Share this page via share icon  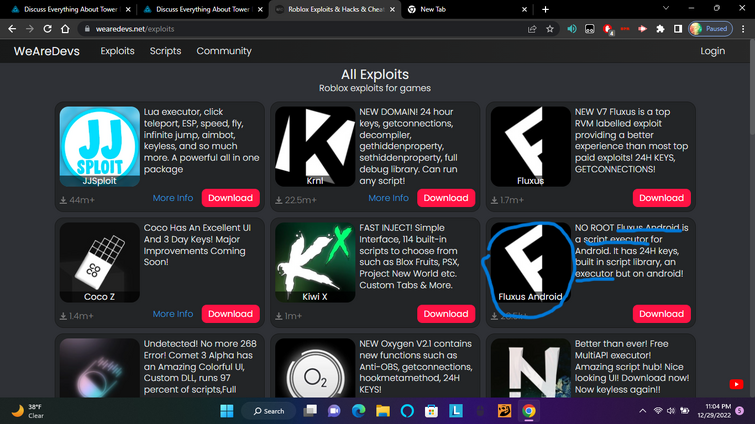click(532, 29)
